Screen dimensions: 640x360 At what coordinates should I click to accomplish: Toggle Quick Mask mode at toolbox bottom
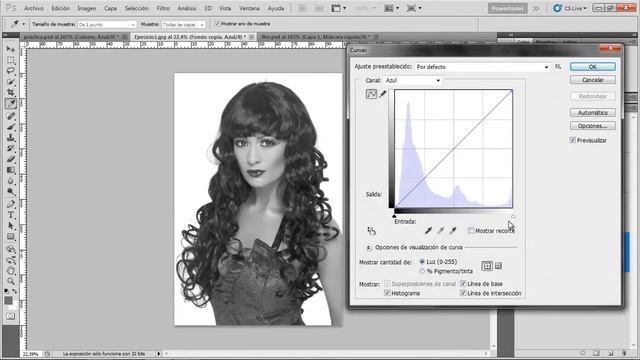coord(11,316)
